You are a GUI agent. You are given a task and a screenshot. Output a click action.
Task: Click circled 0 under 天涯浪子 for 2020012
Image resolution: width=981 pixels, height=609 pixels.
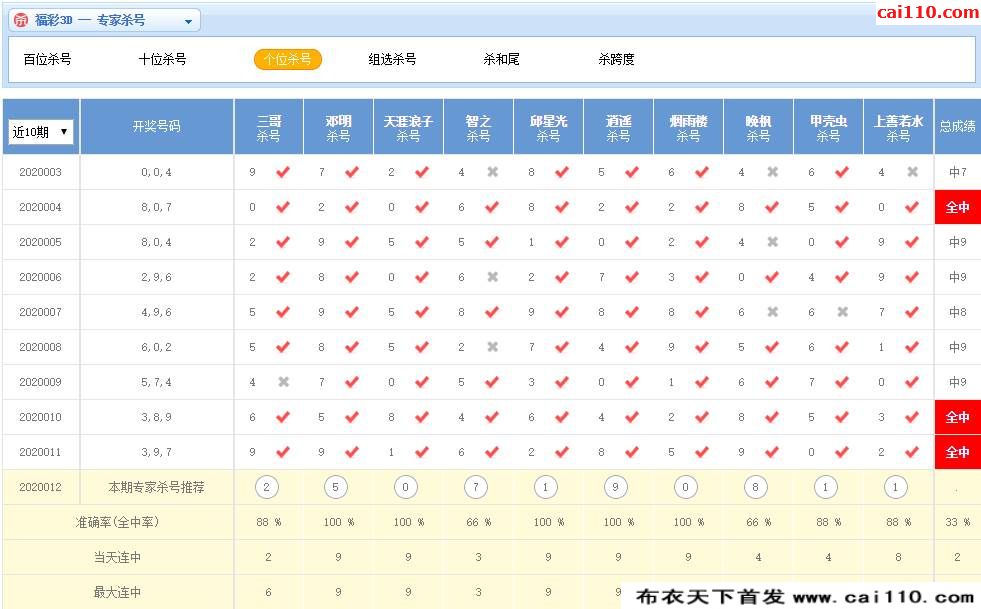tap(405, 487)
